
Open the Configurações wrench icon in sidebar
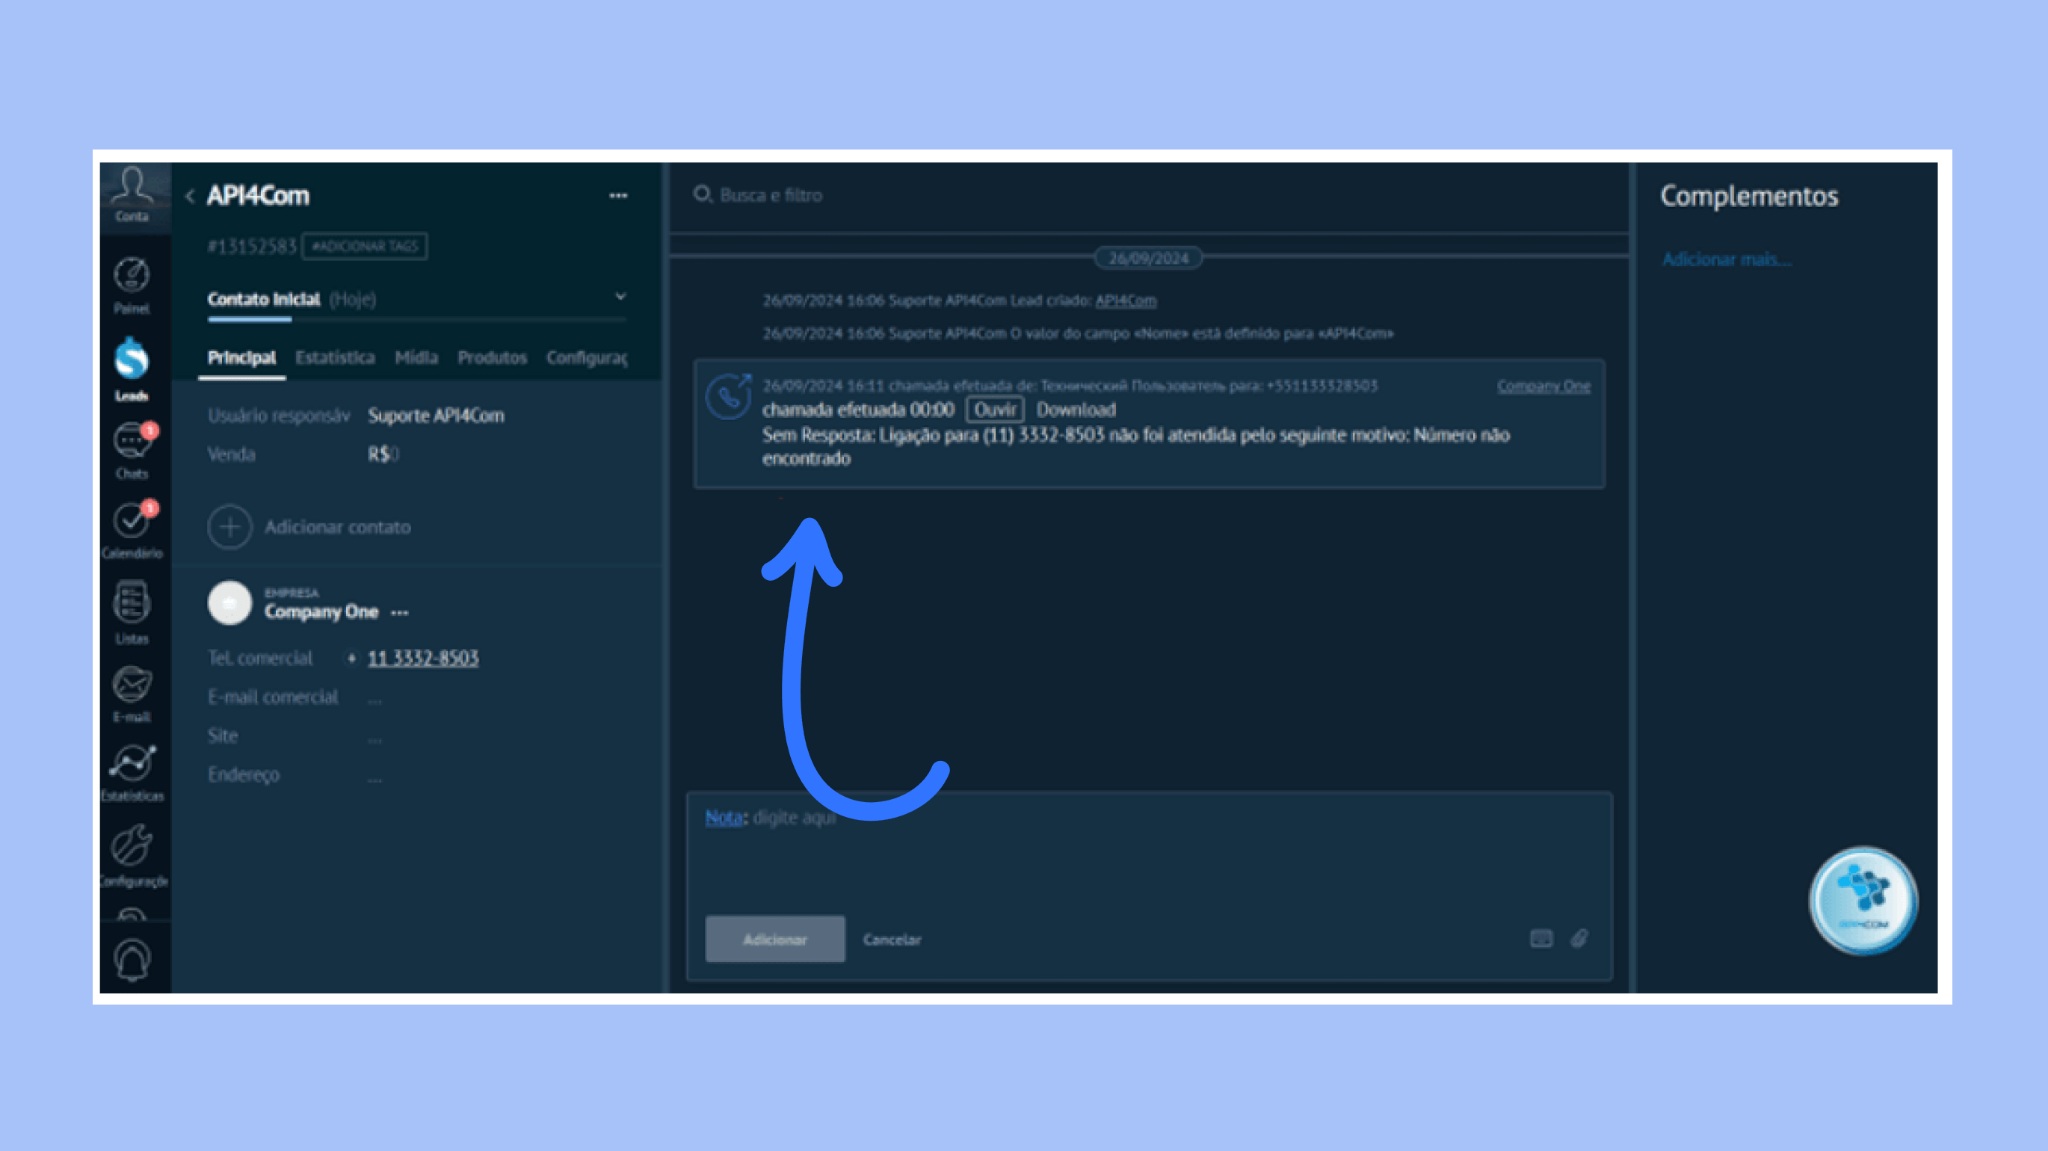[132, 856]
